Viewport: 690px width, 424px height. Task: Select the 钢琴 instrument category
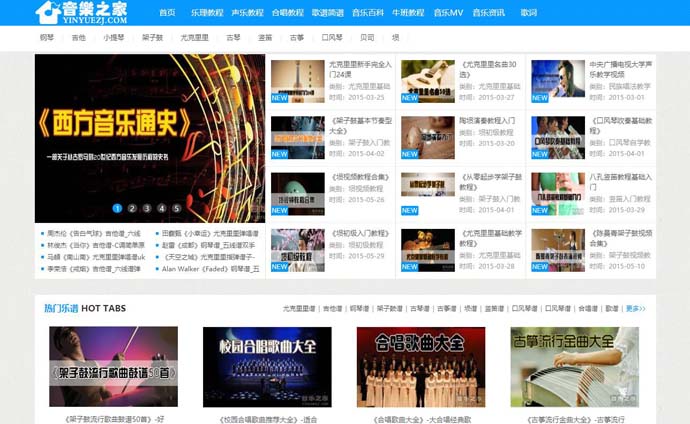pos(47,37)
